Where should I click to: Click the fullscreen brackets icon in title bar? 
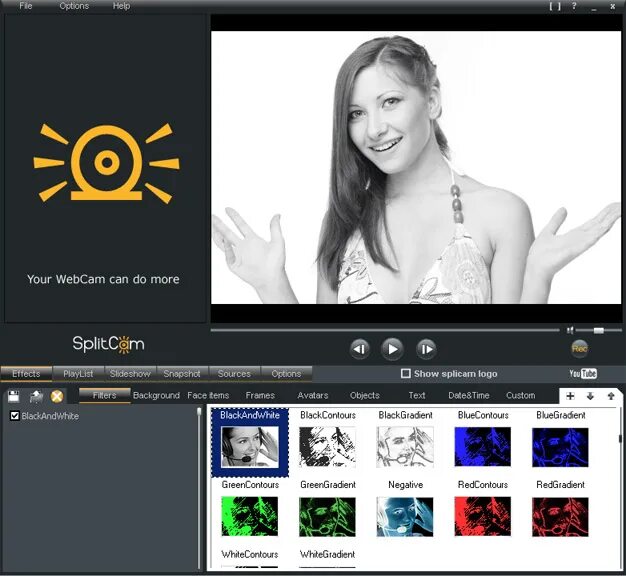555,6
